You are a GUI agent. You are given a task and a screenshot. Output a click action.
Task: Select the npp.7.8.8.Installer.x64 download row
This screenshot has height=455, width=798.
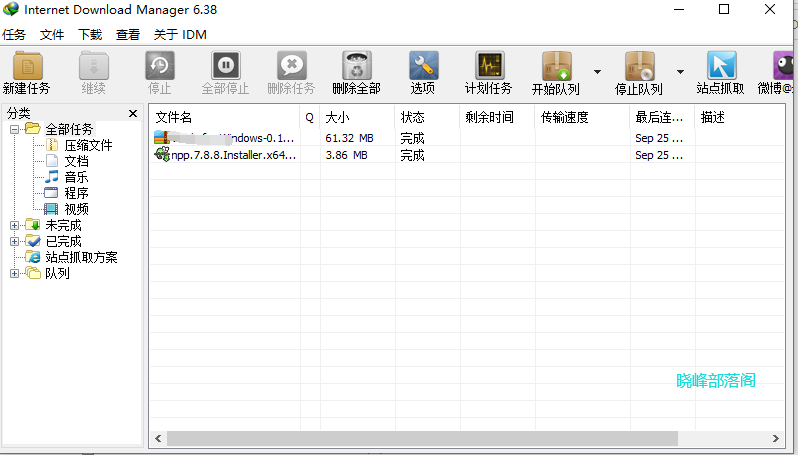(467, 155)
